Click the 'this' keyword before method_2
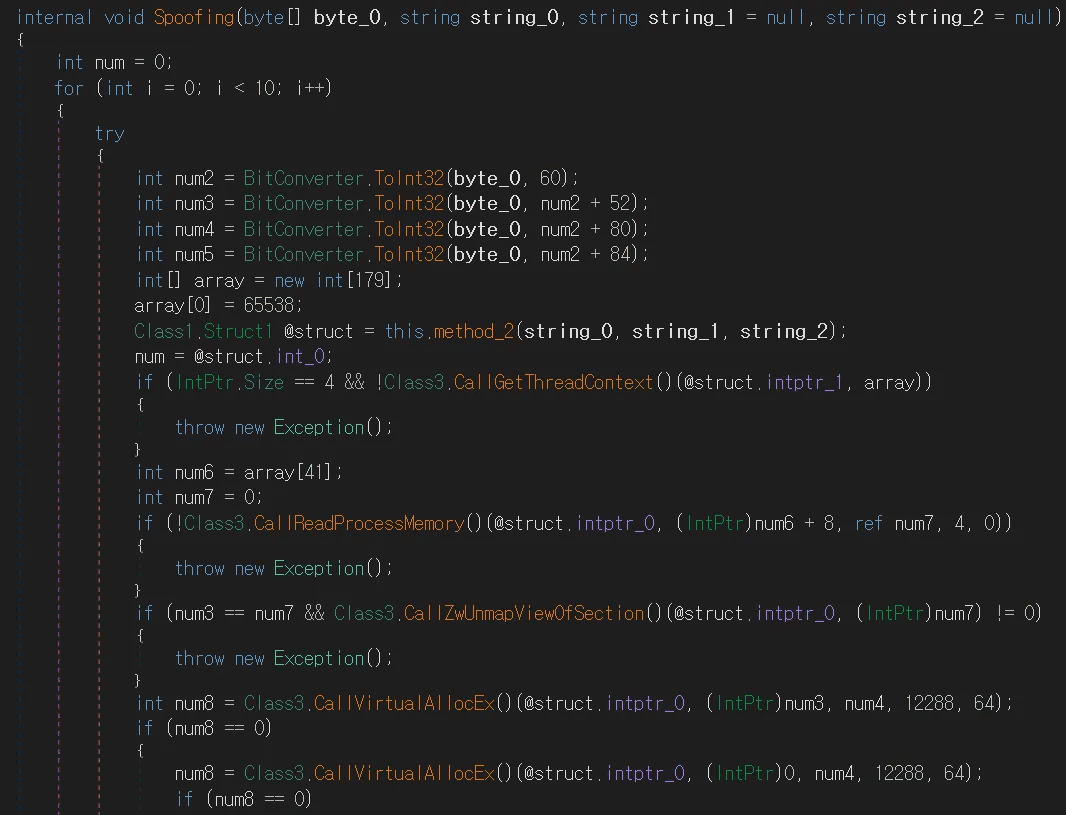1066x815 pixels. click(x=404, y=331)
